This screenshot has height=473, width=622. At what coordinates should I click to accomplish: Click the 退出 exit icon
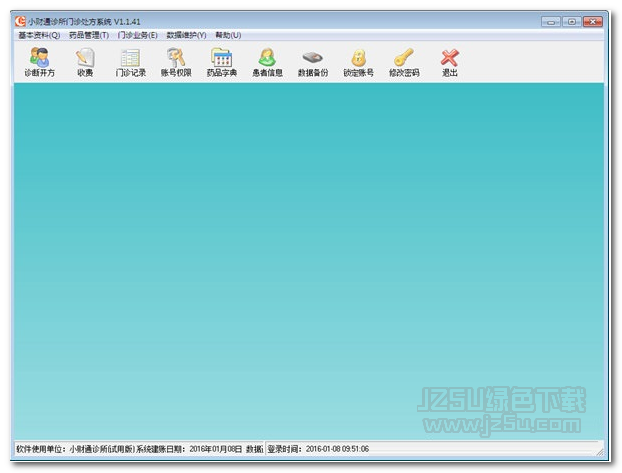coord(450,62)
